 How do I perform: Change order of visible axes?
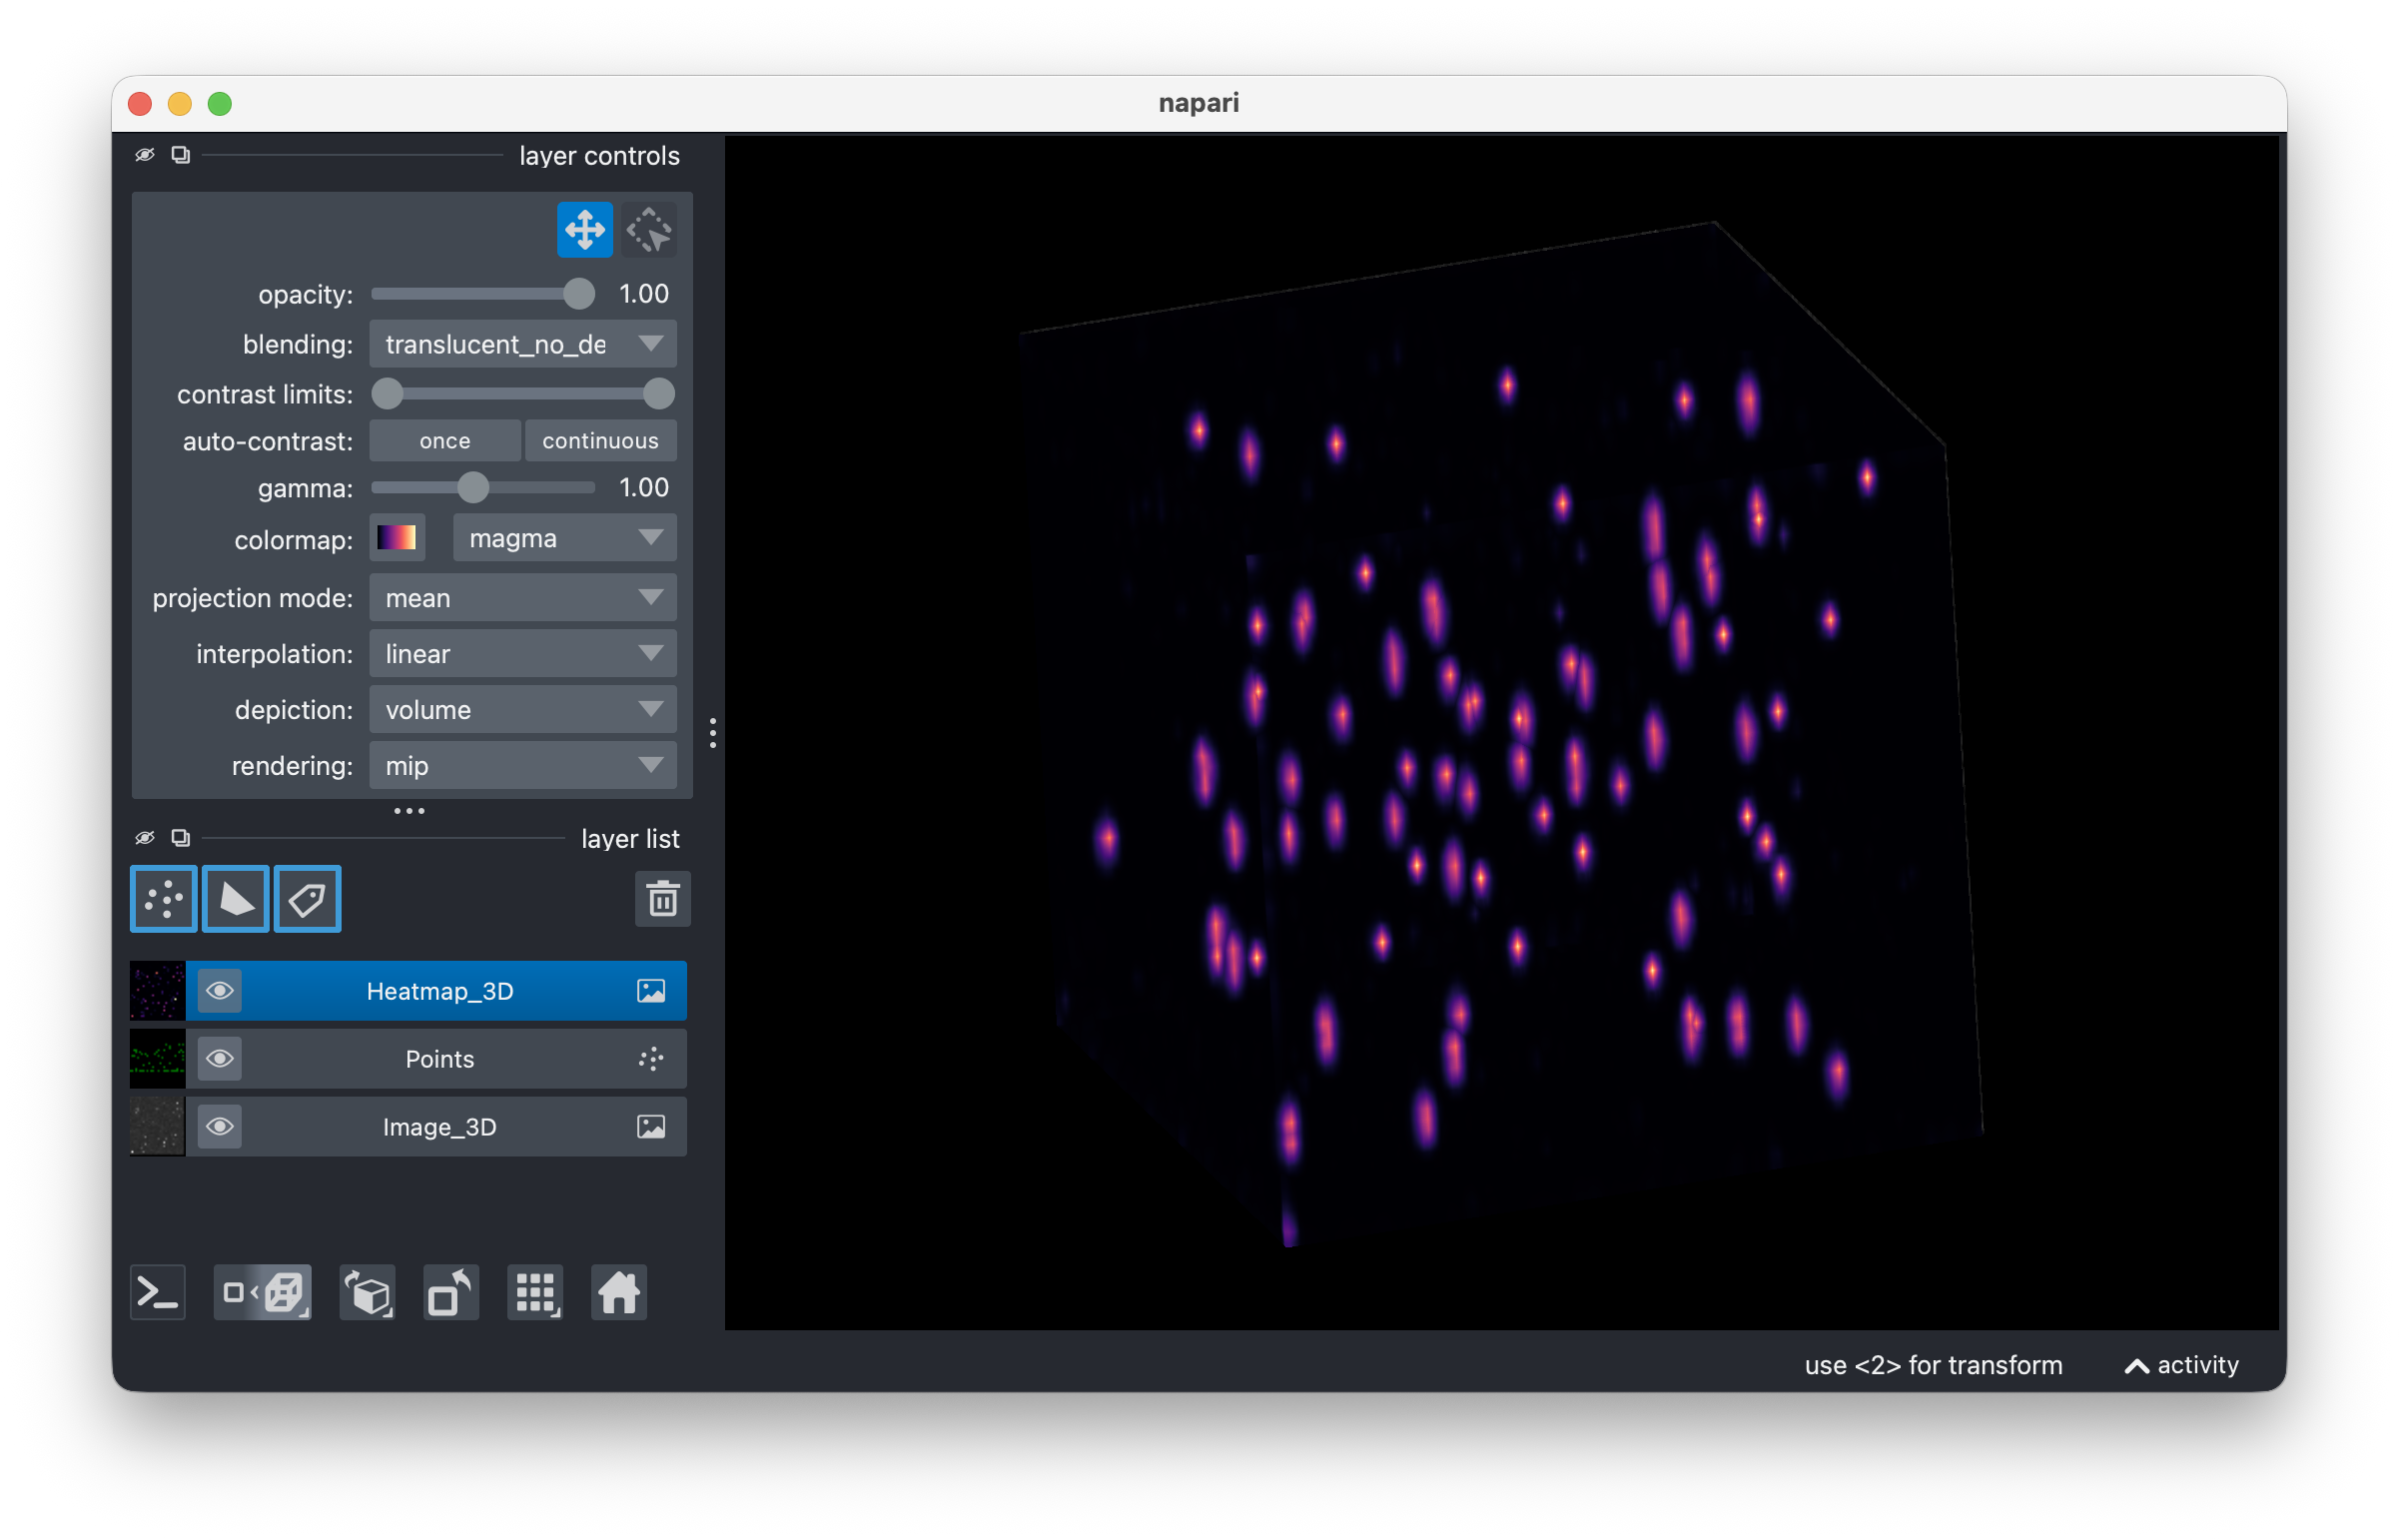[x=368, y=1293]
